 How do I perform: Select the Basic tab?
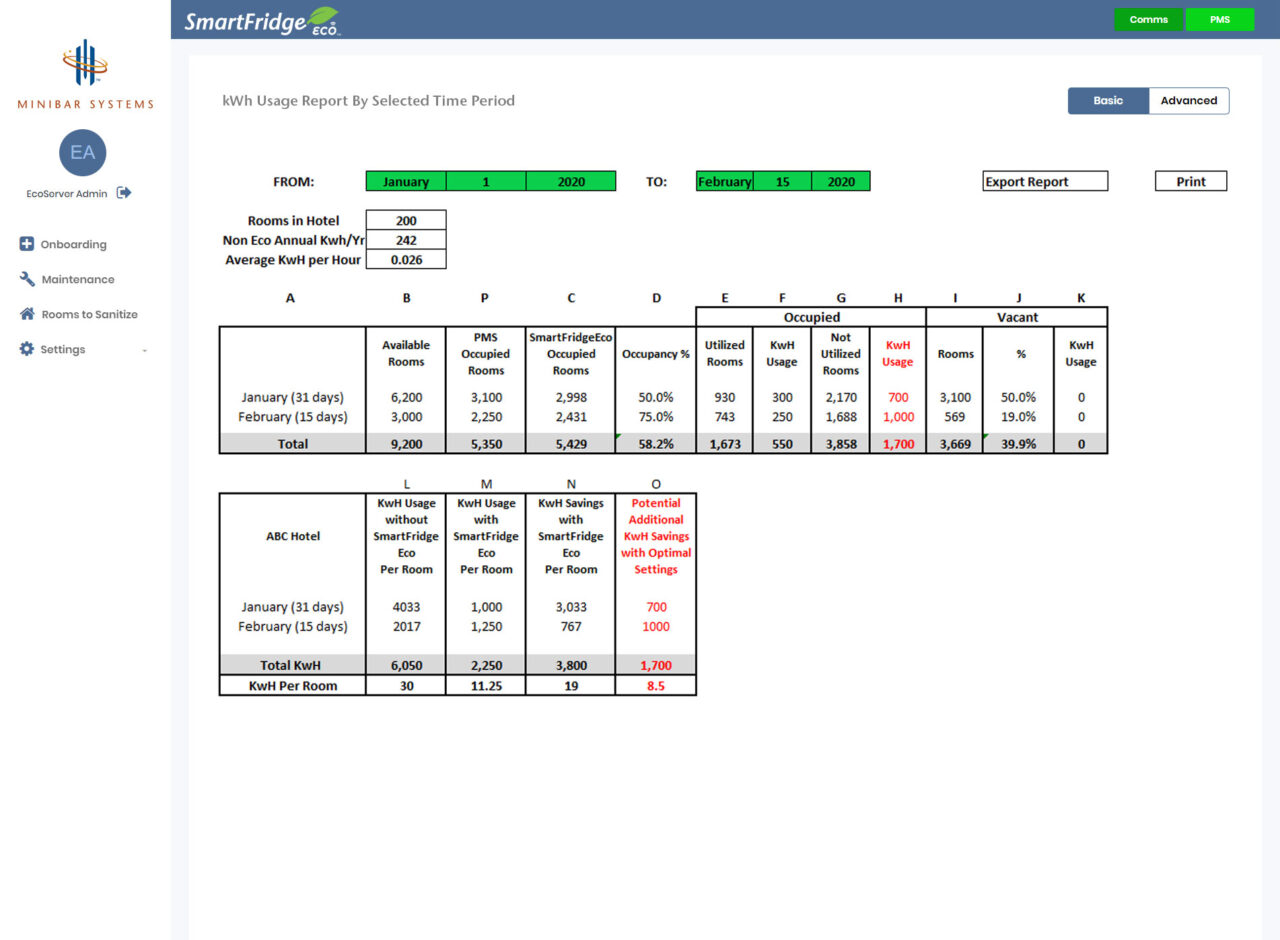click(1108, 100)
